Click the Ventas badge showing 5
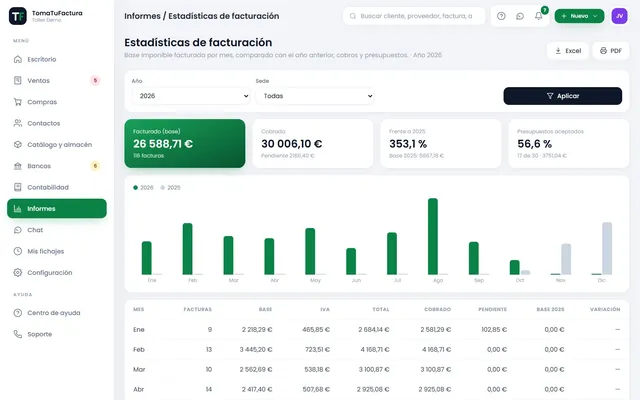Screen dimensions: 640x400 (x=95, y=80)
